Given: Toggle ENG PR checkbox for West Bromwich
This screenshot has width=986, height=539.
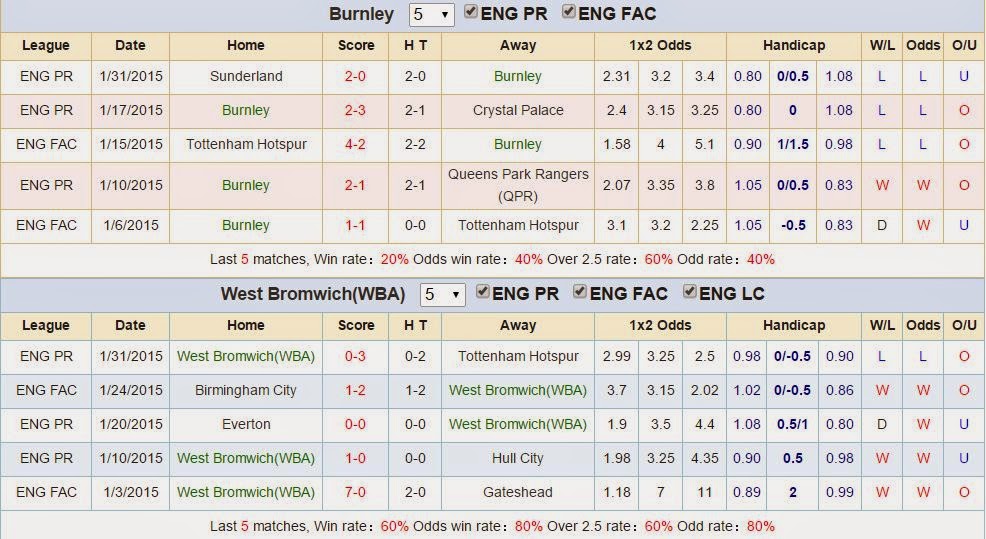Looking at the screenshot, I should click(x=484, y=293).
